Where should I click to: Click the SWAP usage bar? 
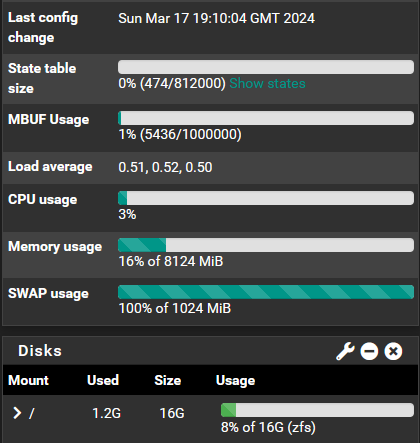[266, 292]
